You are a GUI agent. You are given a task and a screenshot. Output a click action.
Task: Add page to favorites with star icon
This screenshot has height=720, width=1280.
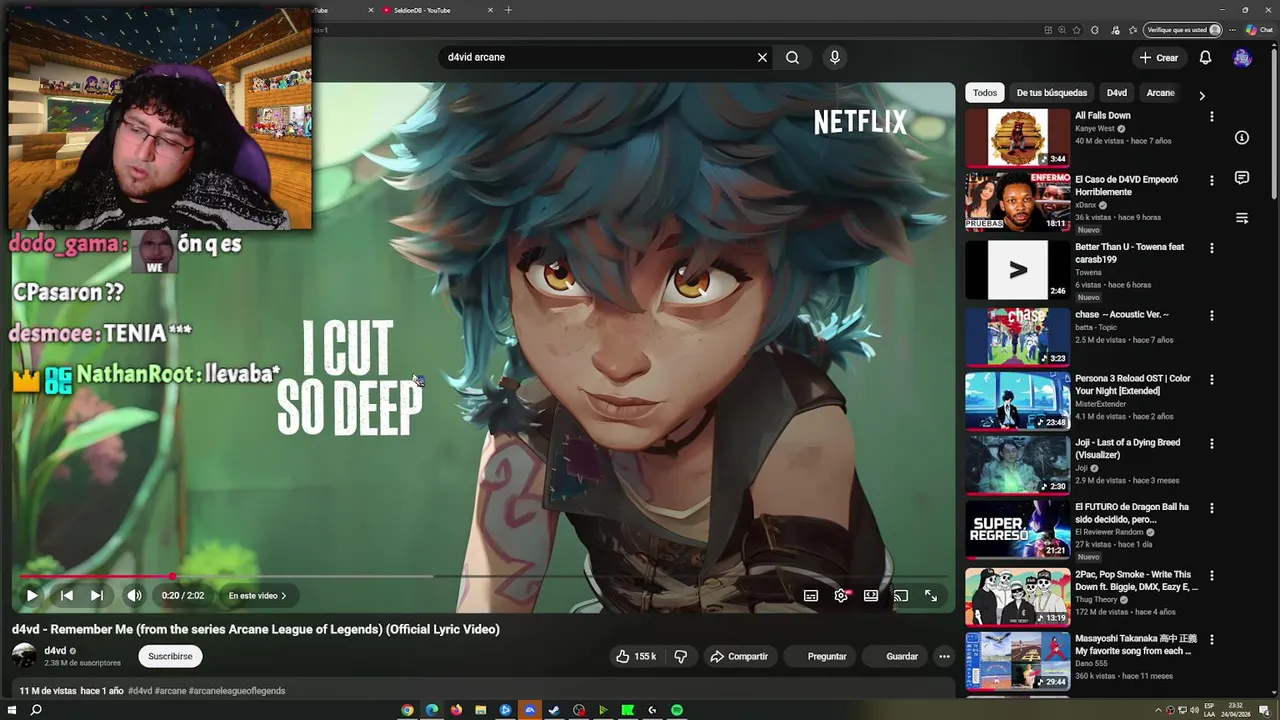1076,30
